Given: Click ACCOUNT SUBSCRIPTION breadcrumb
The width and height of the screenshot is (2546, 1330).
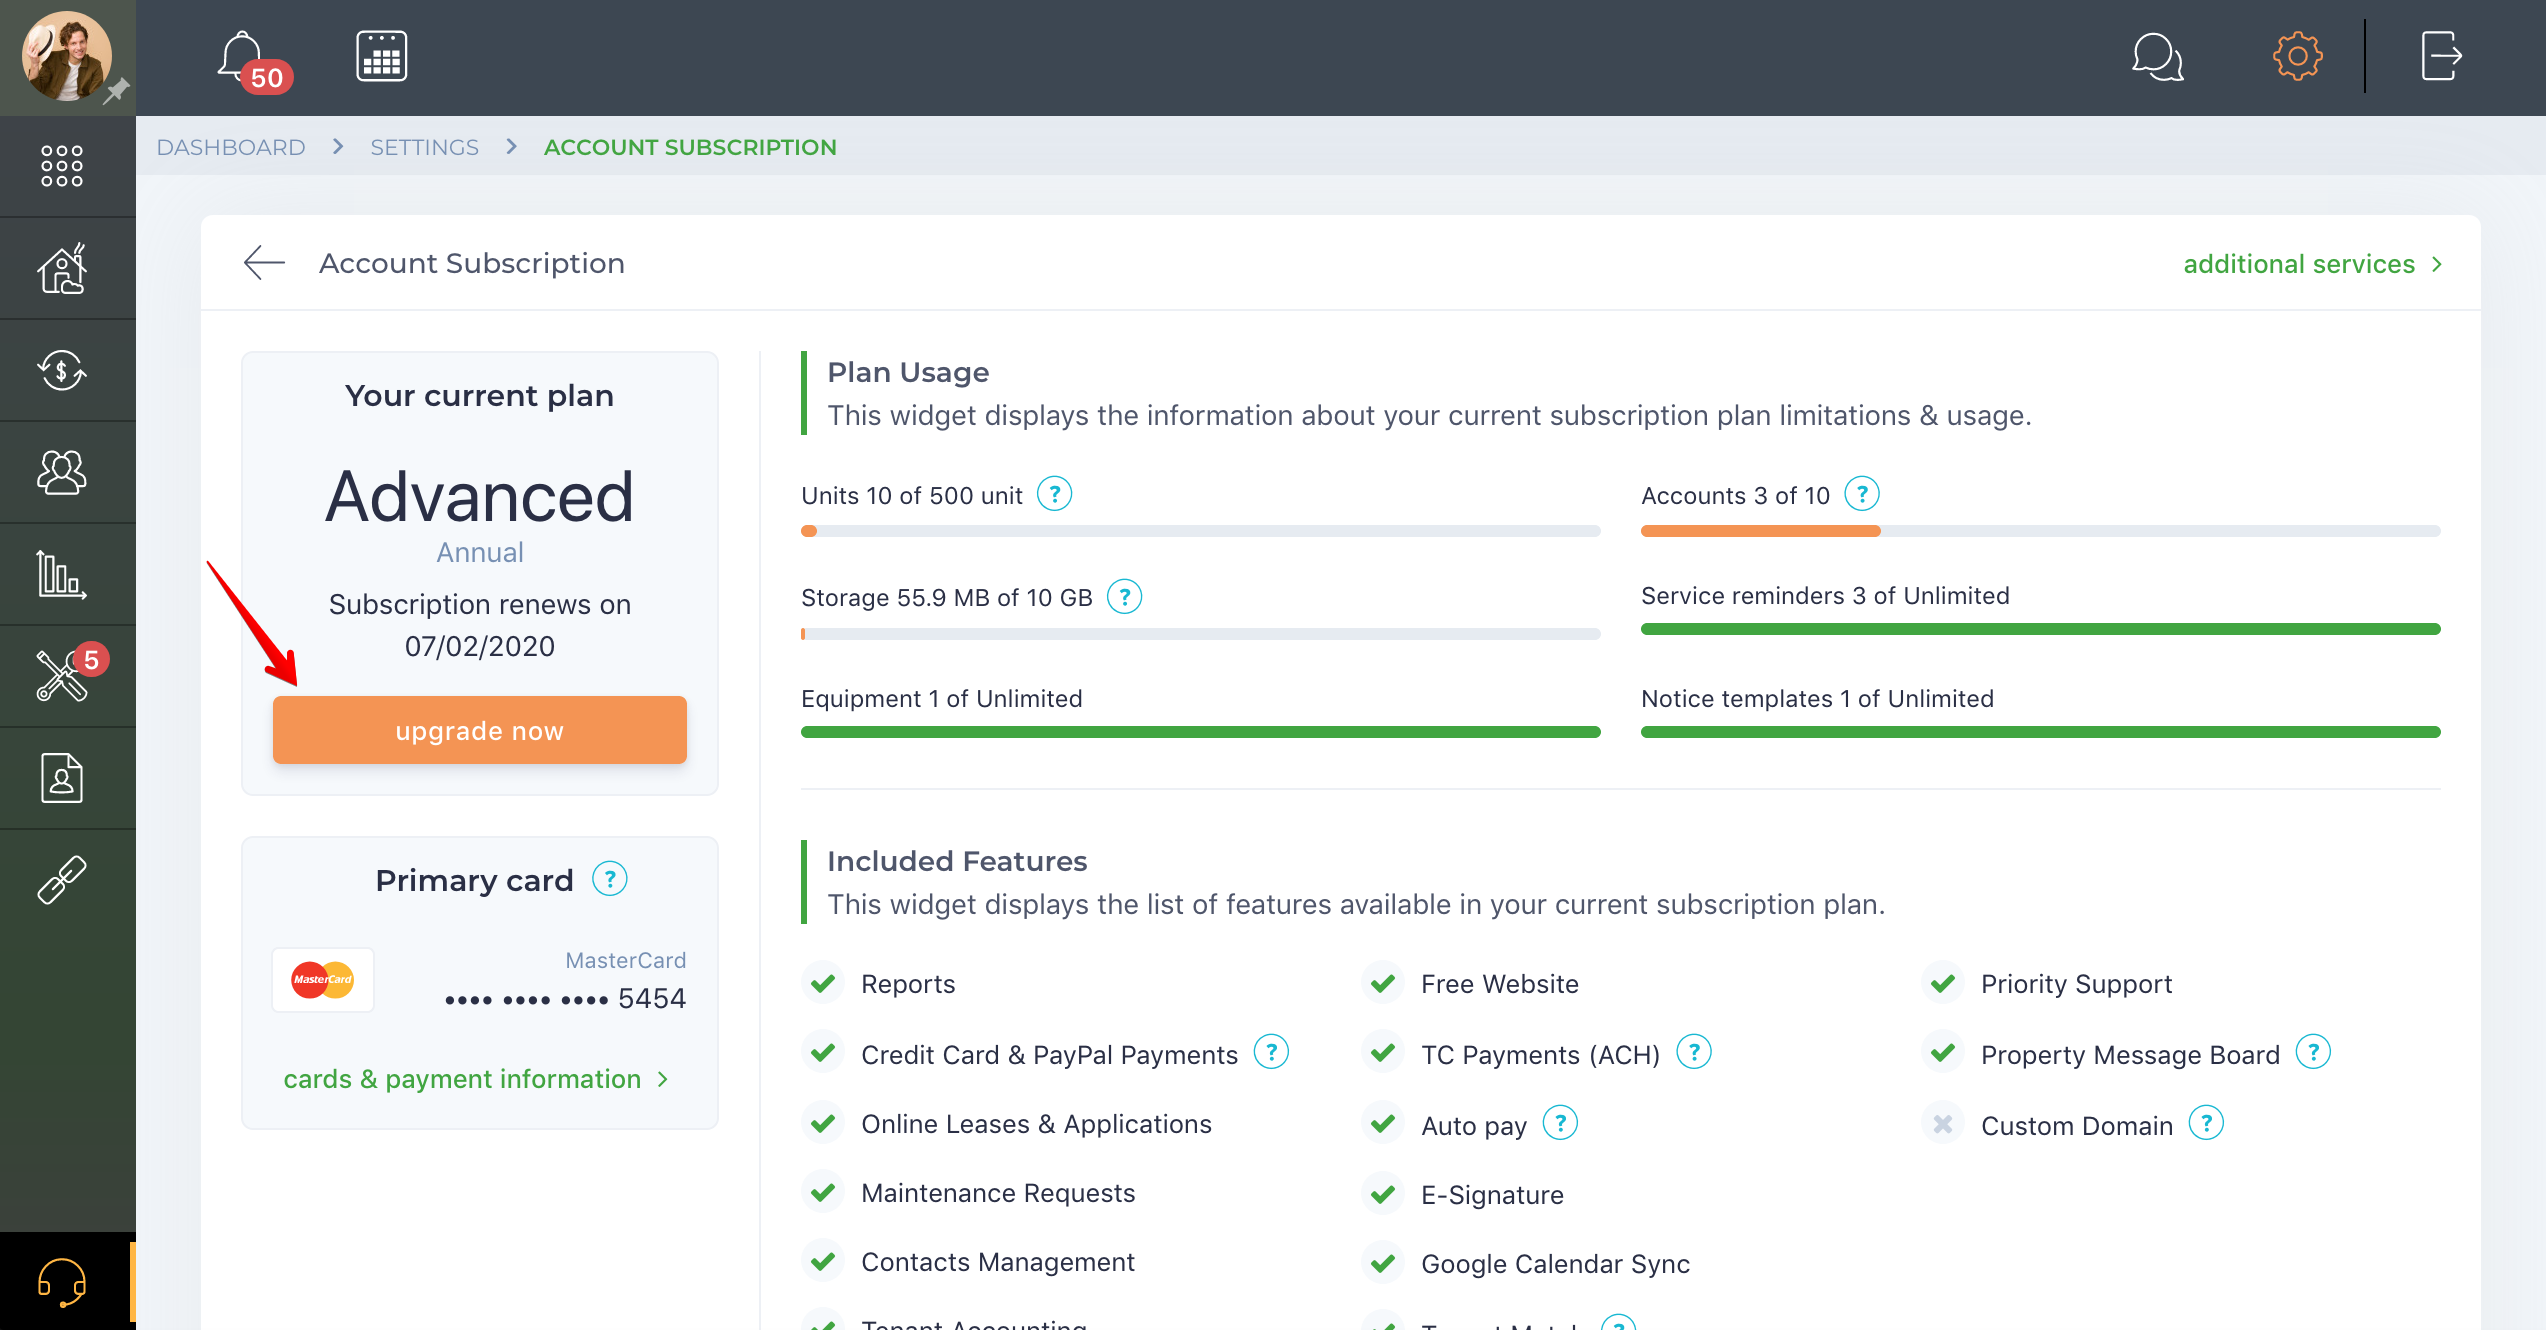Looking at the screenshot, I should point(690,147).
